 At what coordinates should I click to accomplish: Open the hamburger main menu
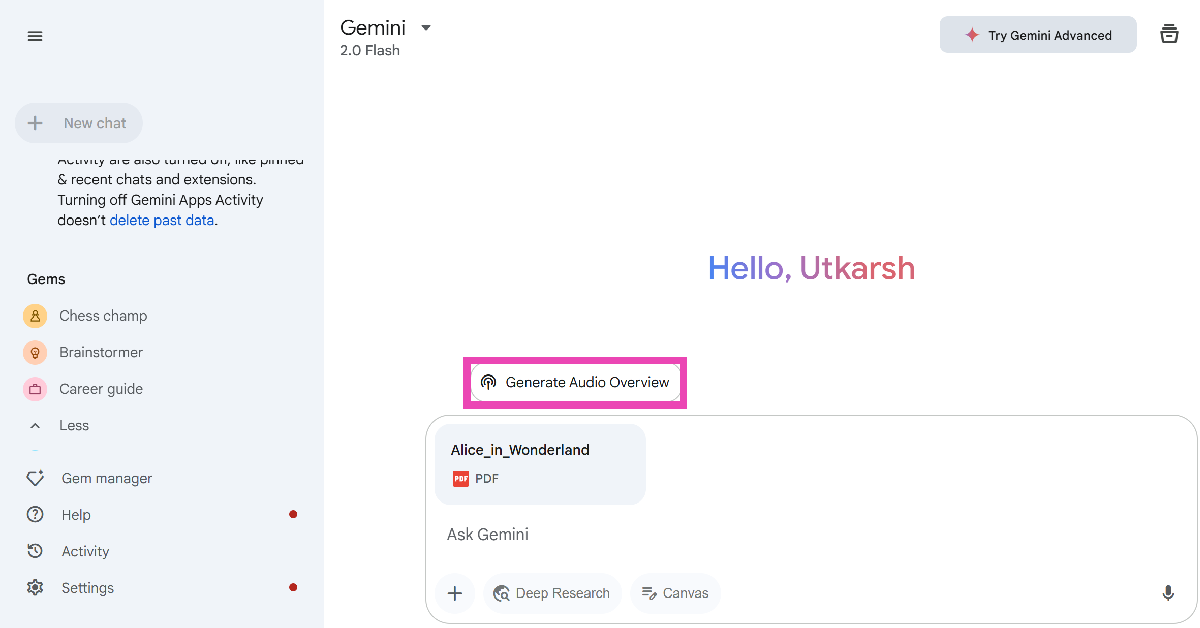(35, 36)
